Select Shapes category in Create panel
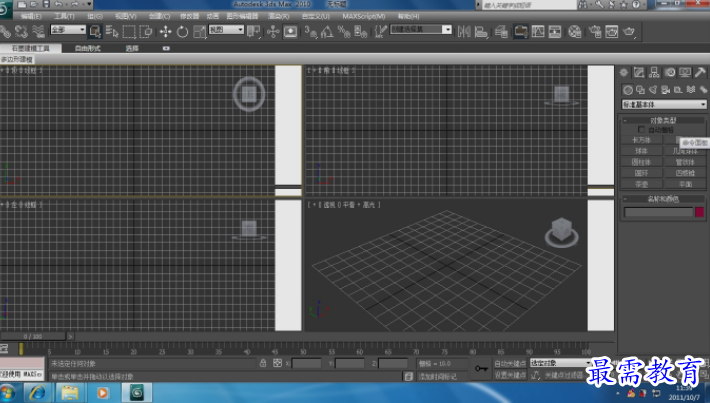 640,90
